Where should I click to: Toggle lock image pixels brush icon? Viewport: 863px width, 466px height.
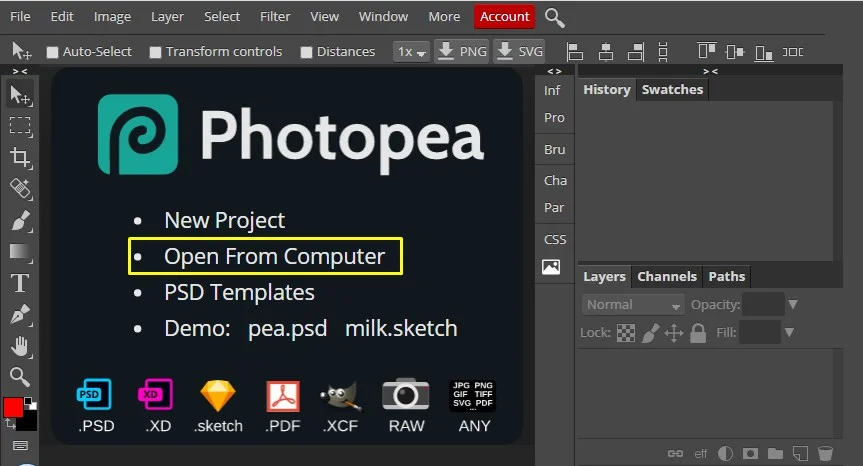coord(651,333)
